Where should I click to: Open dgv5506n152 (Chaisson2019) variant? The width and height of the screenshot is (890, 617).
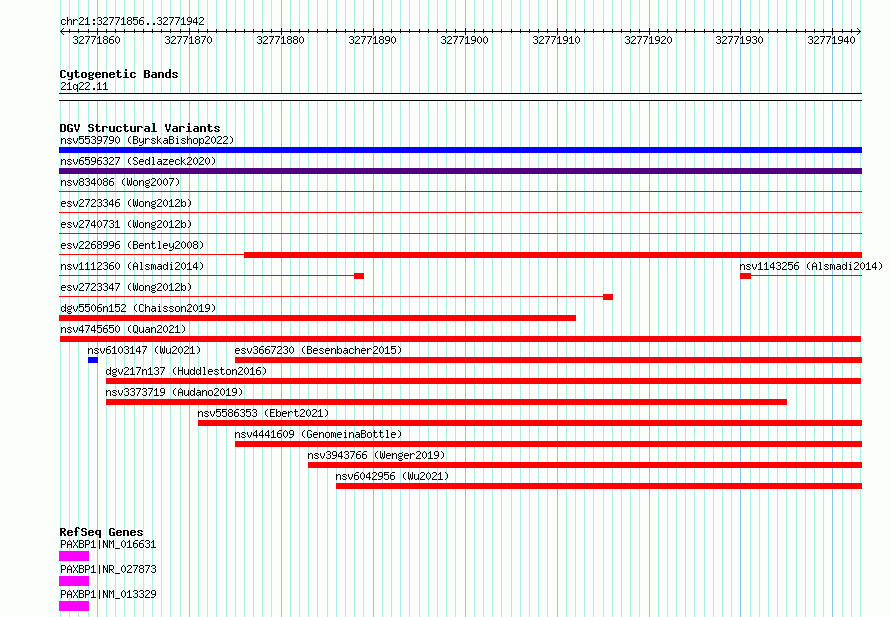[x=138, y=308]
